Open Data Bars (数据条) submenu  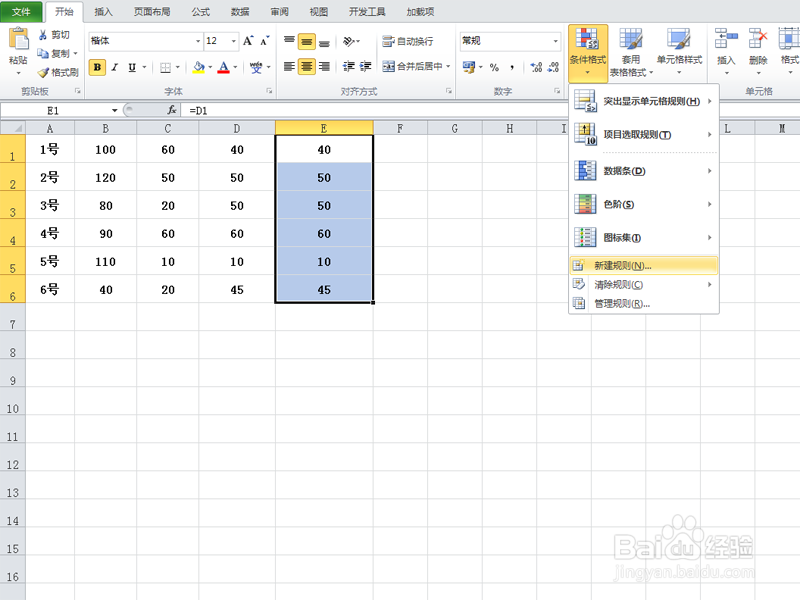(644, 171)
